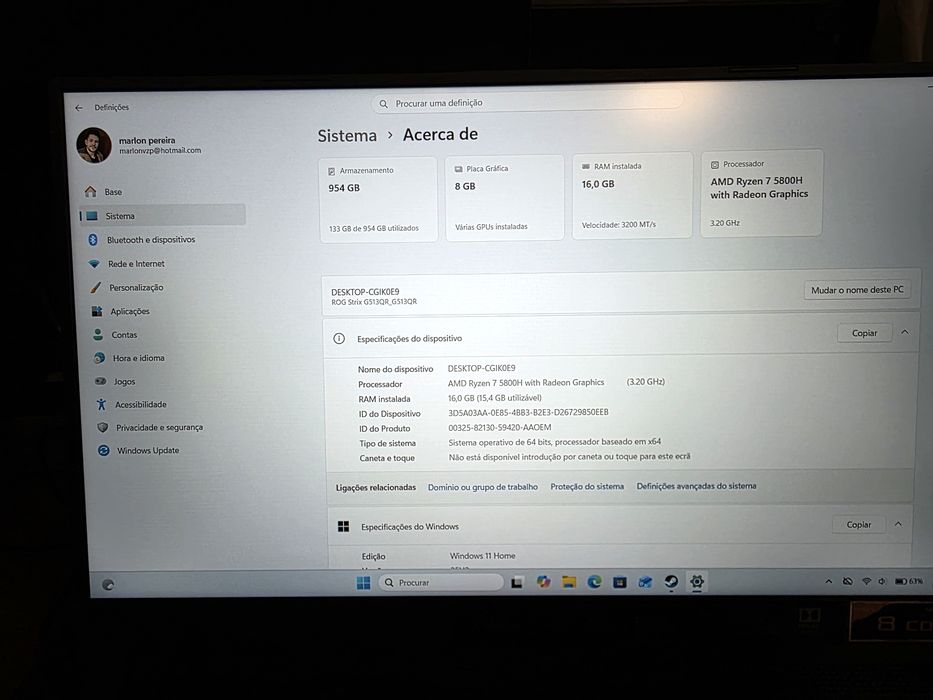Open the Placa Gráfica 8 GB card
Screen dimensions: 933x700
point(505,198)
